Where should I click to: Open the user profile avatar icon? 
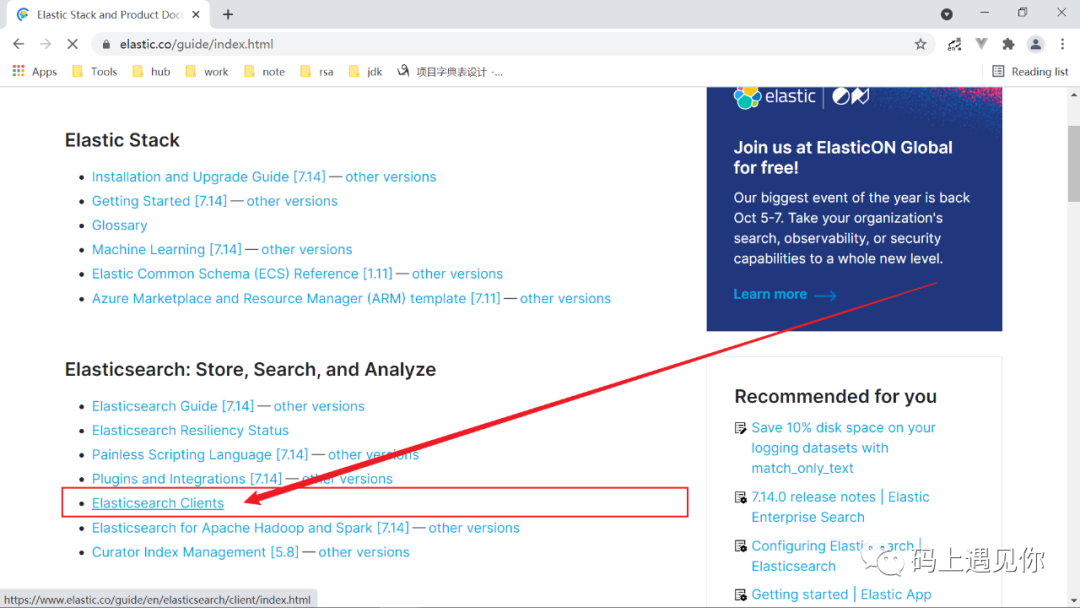1035,44
